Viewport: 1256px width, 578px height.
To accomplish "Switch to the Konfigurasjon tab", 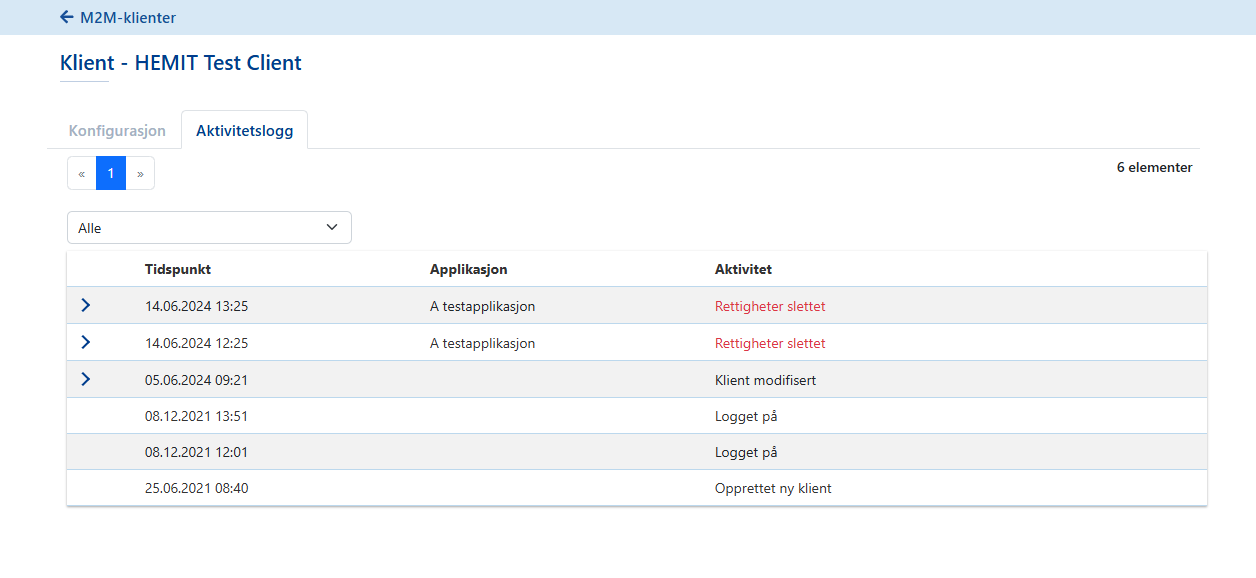I will [116, 130].
